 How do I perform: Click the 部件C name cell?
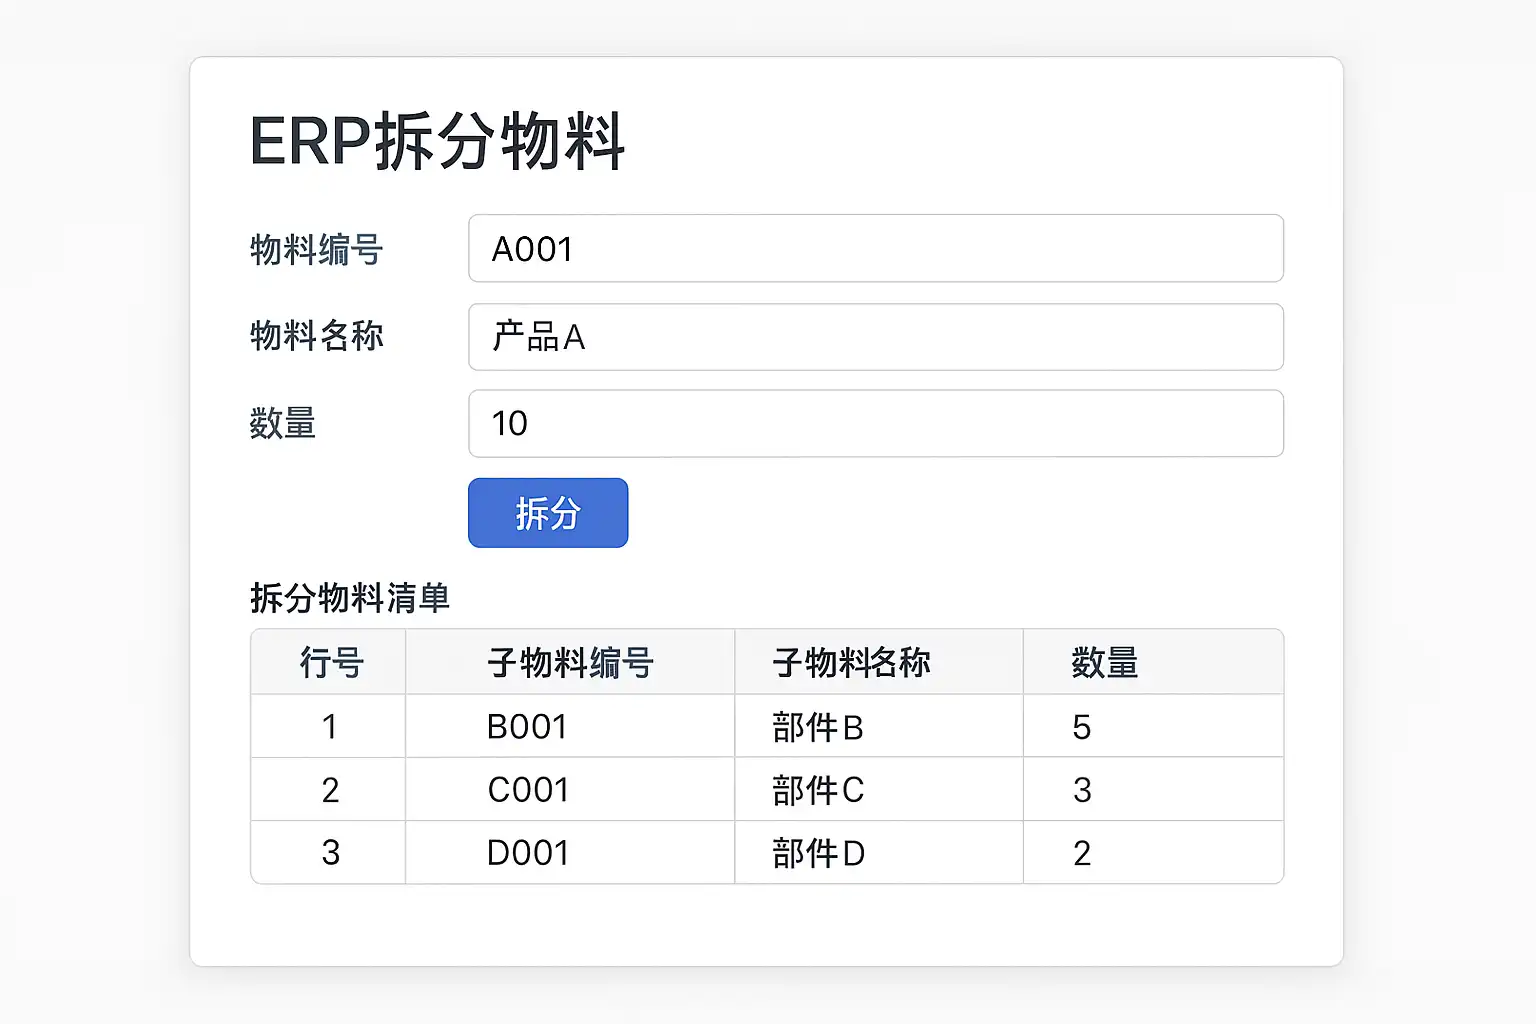tap(879, 789)
